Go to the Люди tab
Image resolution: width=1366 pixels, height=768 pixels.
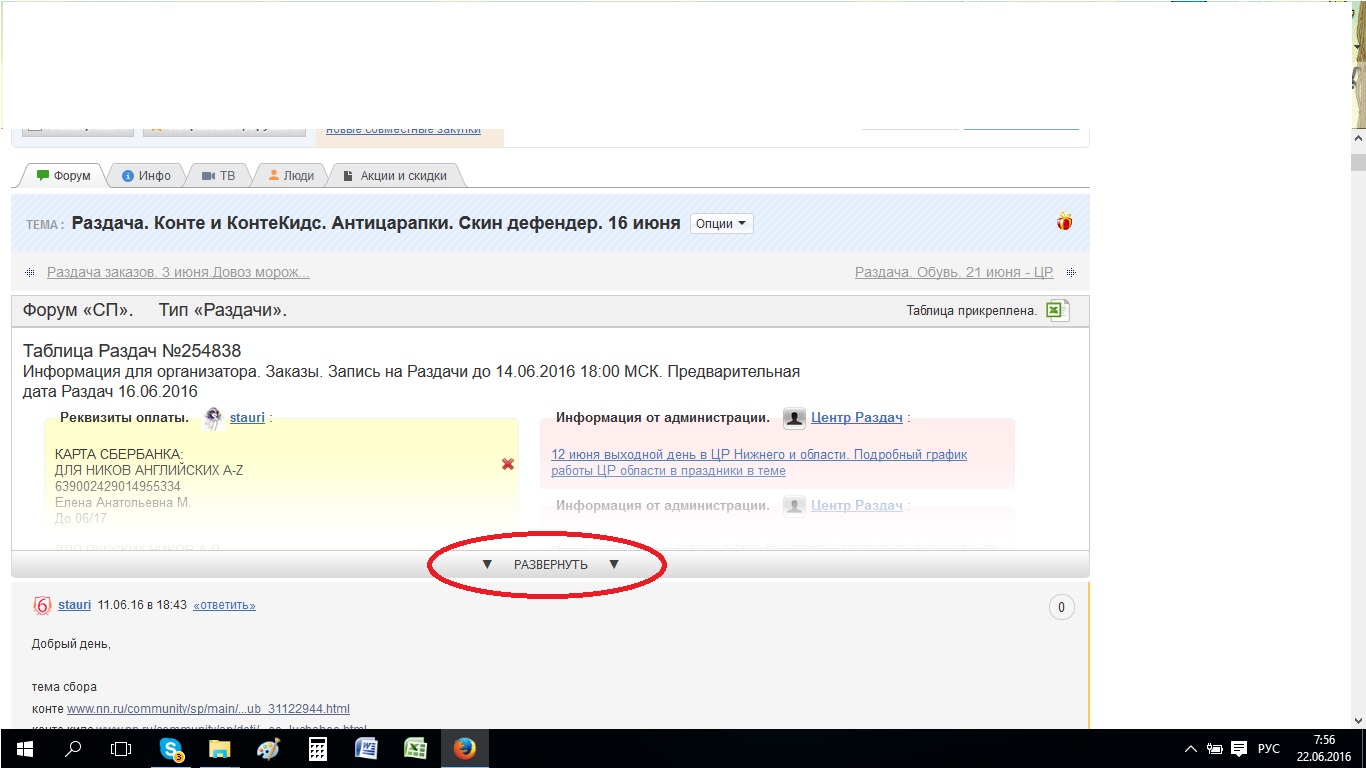pos(291,176)
